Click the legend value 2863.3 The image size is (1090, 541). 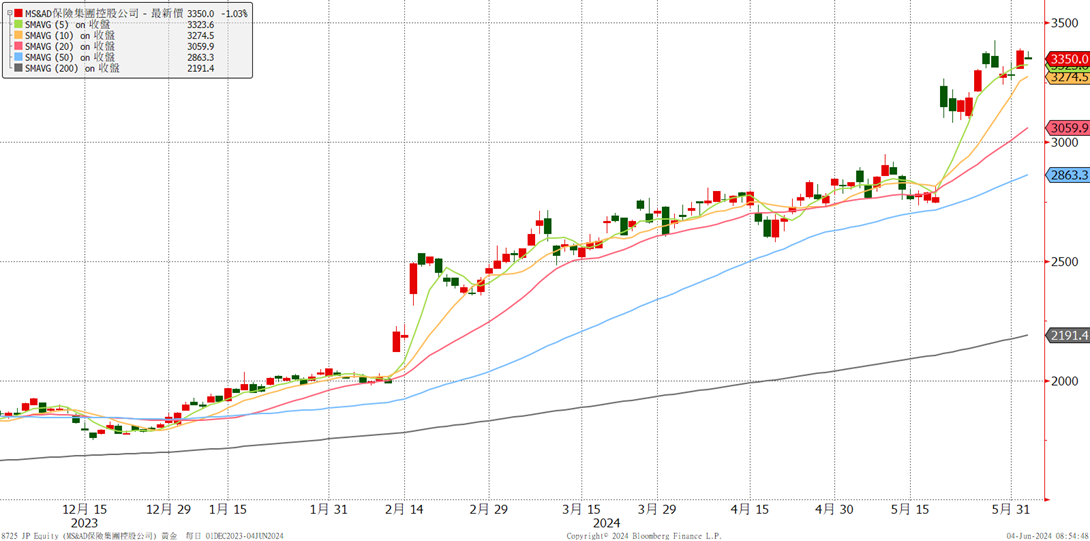coord(200,57)
